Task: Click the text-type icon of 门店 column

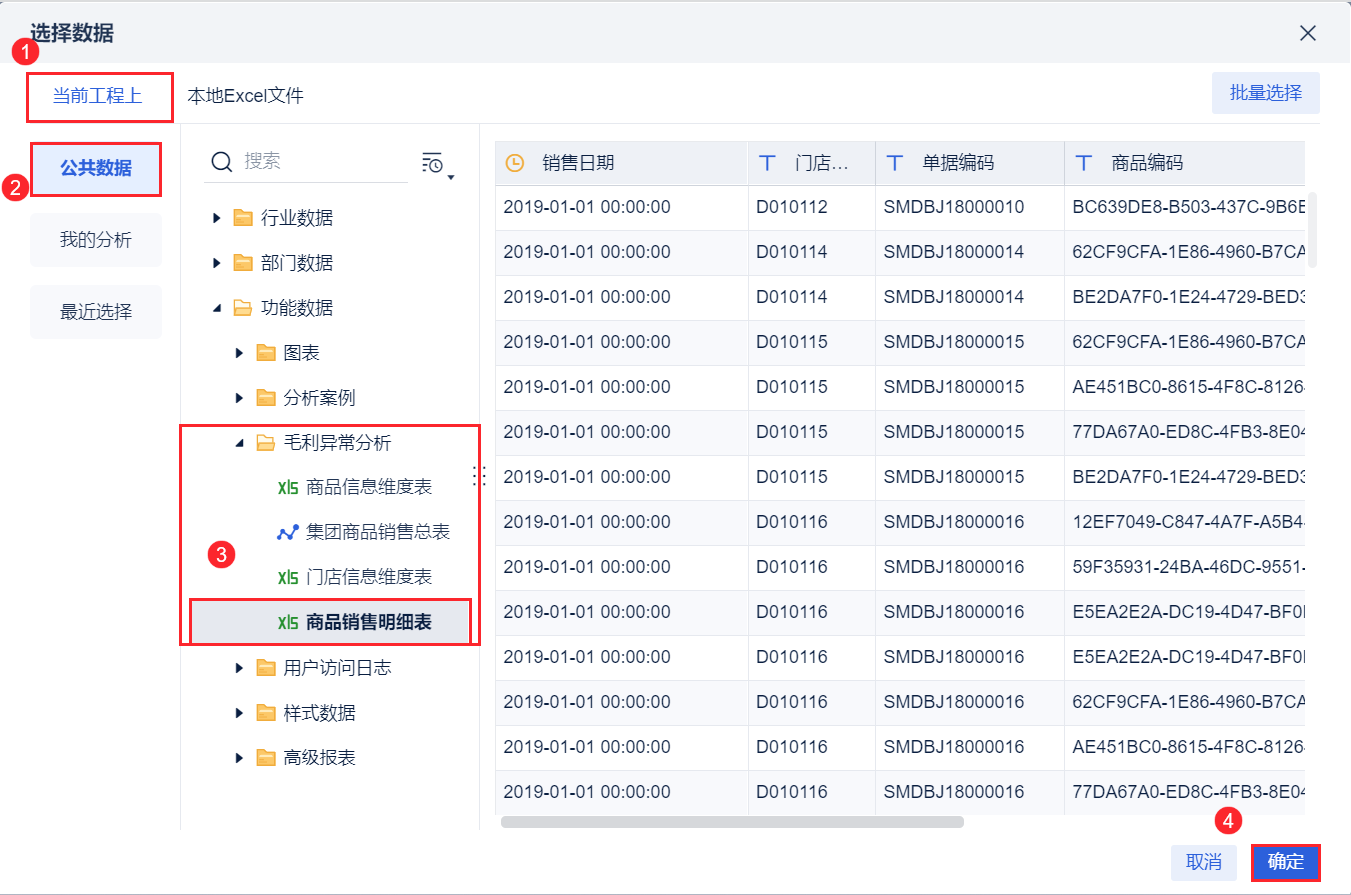Action: coord(768,163)
